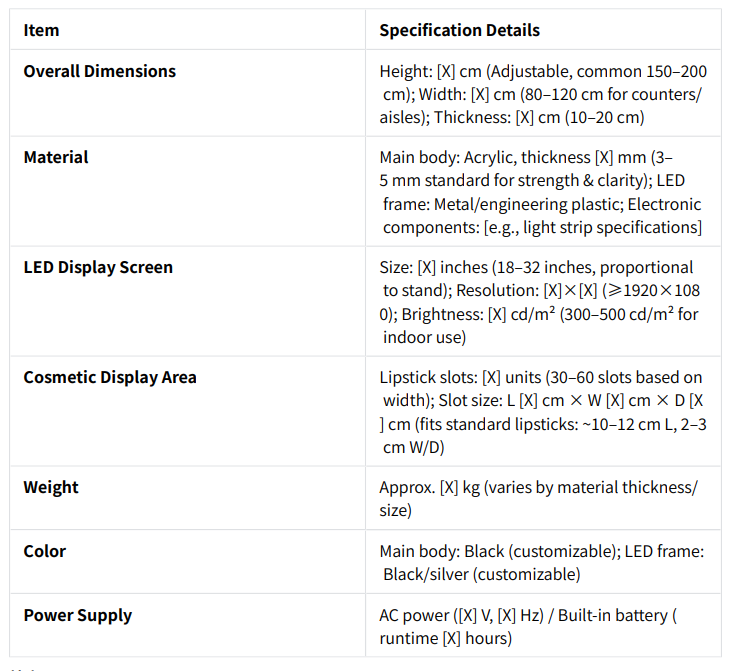Click the word Brightness in LED specs
734x671 pixels.
tap(441, 314)
